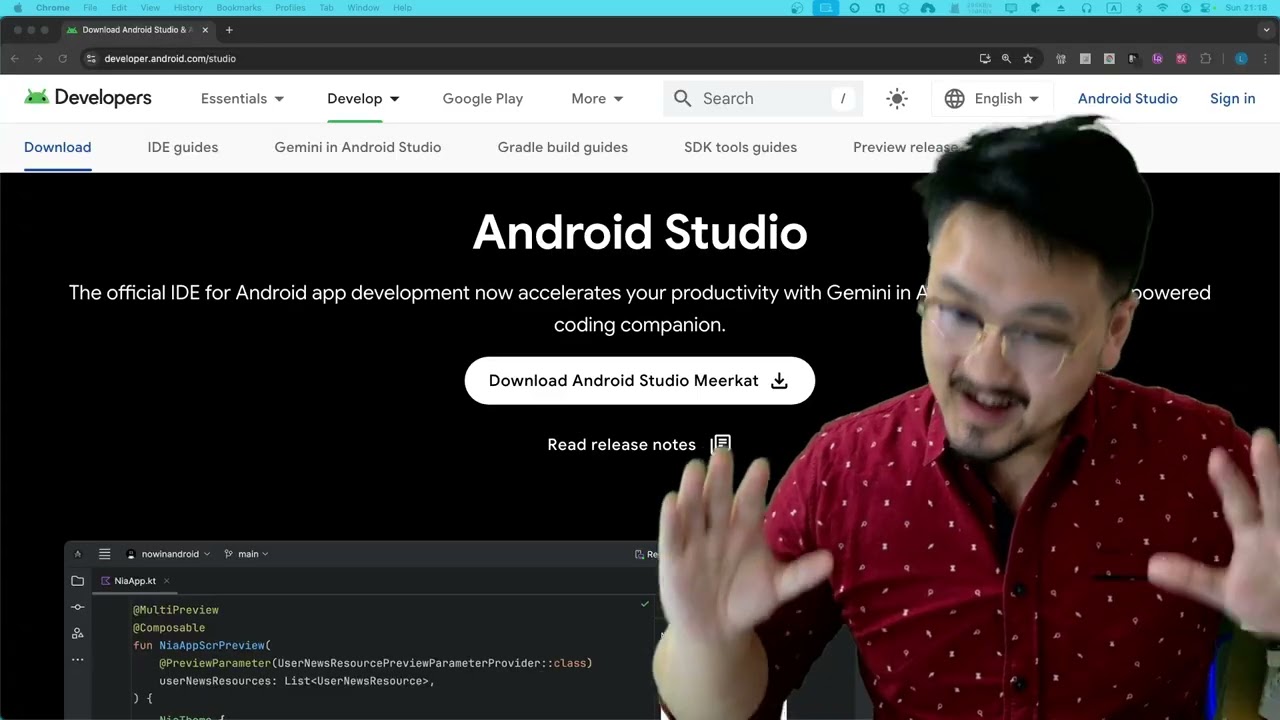The height and width of the screenshot is (720, 1280).
Task: Open Chrome's tab search chevron
Action: [1266, 30]
